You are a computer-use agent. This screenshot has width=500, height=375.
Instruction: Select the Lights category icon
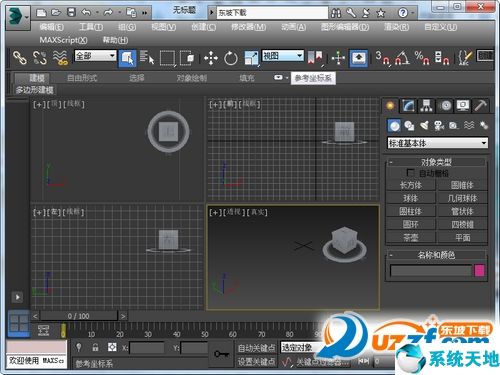click(424, 126)
